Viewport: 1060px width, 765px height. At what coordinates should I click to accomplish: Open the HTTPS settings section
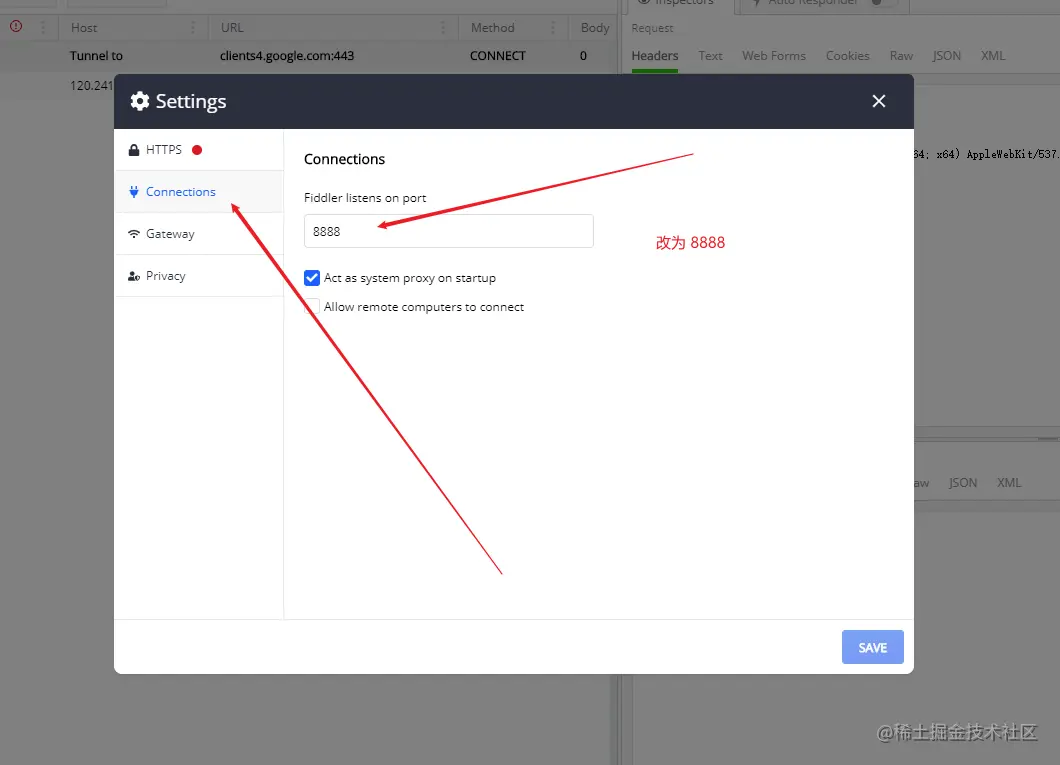tap(199, 150)
